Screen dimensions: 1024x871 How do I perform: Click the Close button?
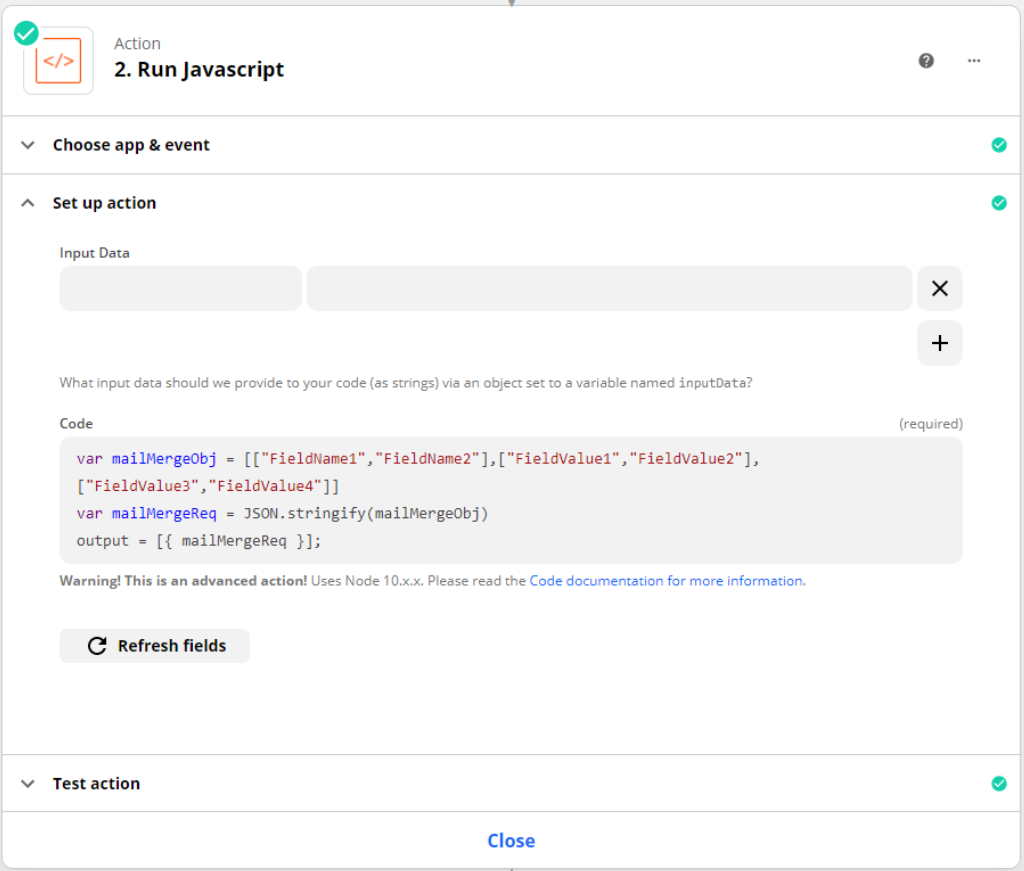click(x=511, y=840)
